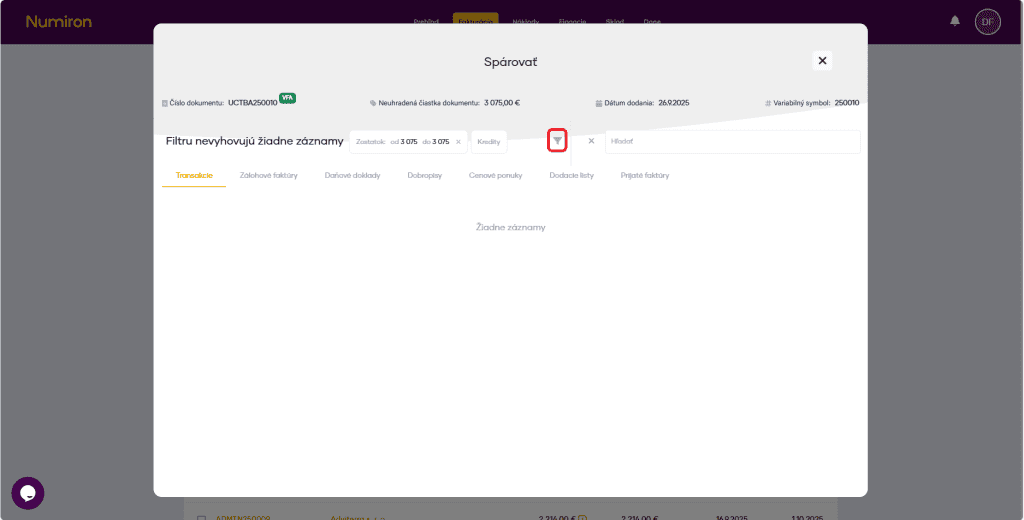
Task: Click the green VFA badge
Action: (287, 98)
